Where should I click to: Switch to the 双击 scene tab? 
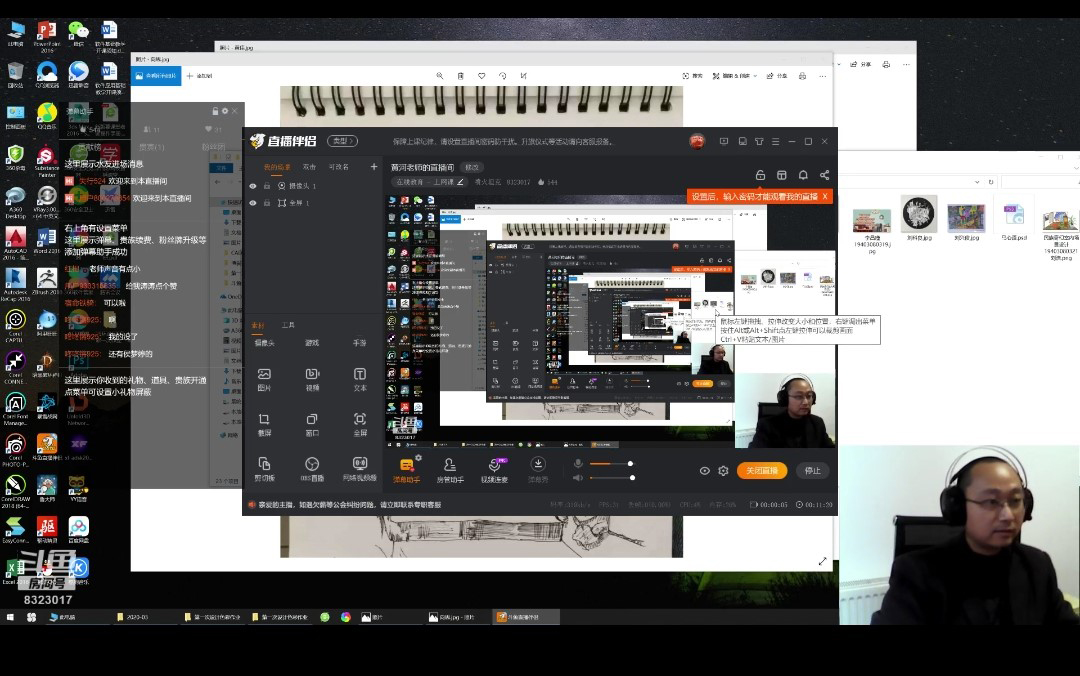[x=309, y=167]
